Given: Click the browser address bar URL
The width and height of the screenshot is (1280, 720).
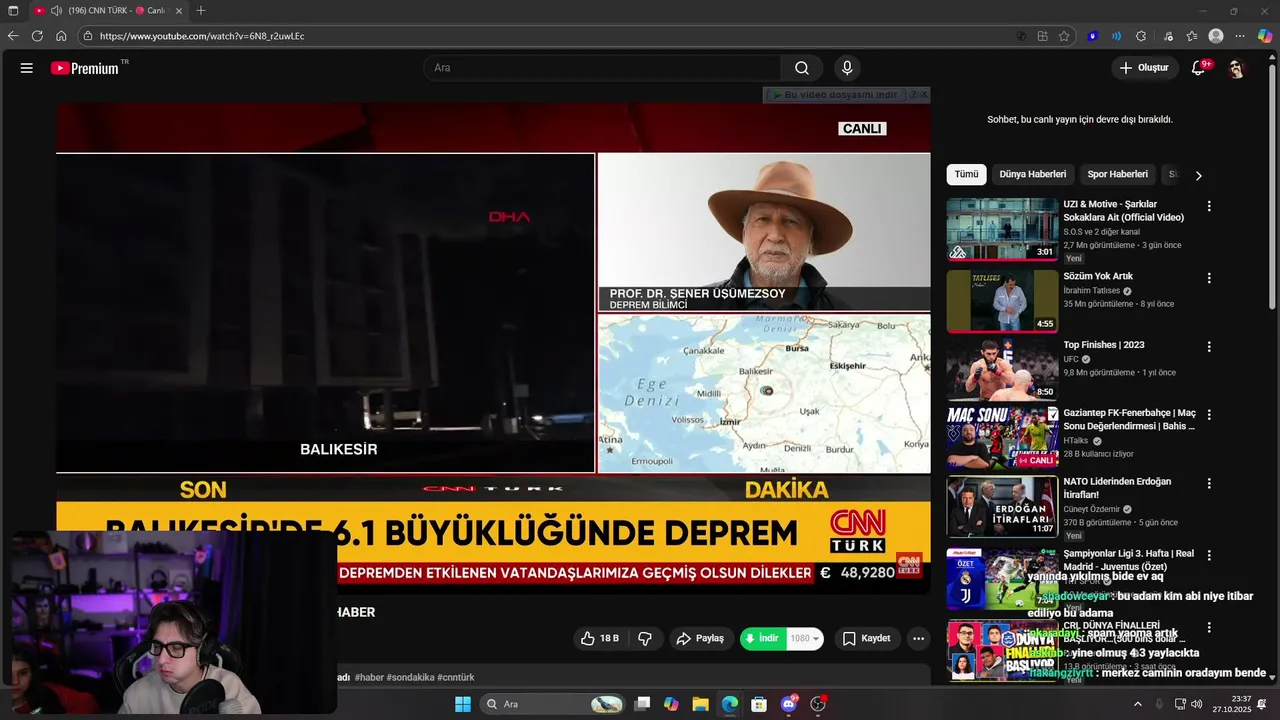Looking at the screenshot, I should click(202, 36).
